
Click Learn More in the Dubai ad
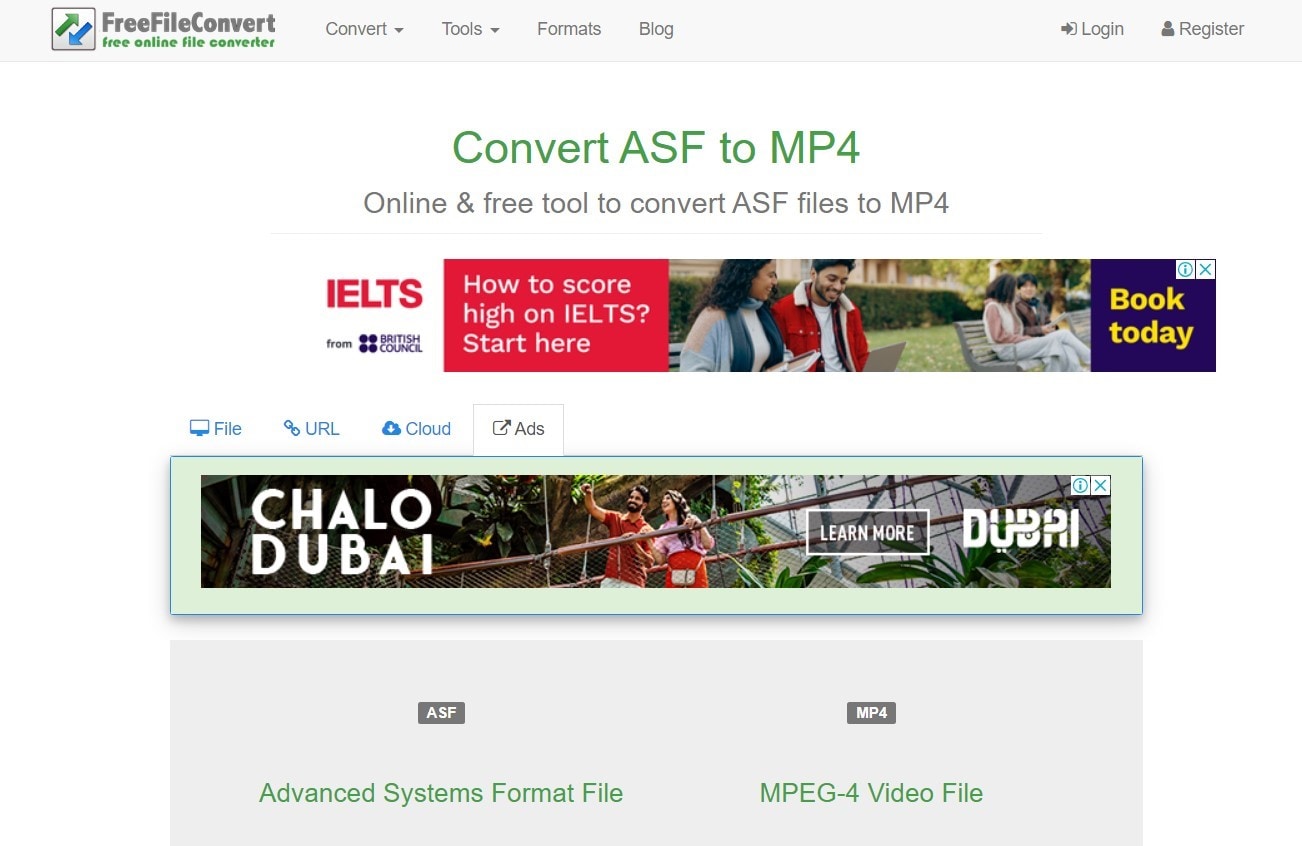[868, 532]
